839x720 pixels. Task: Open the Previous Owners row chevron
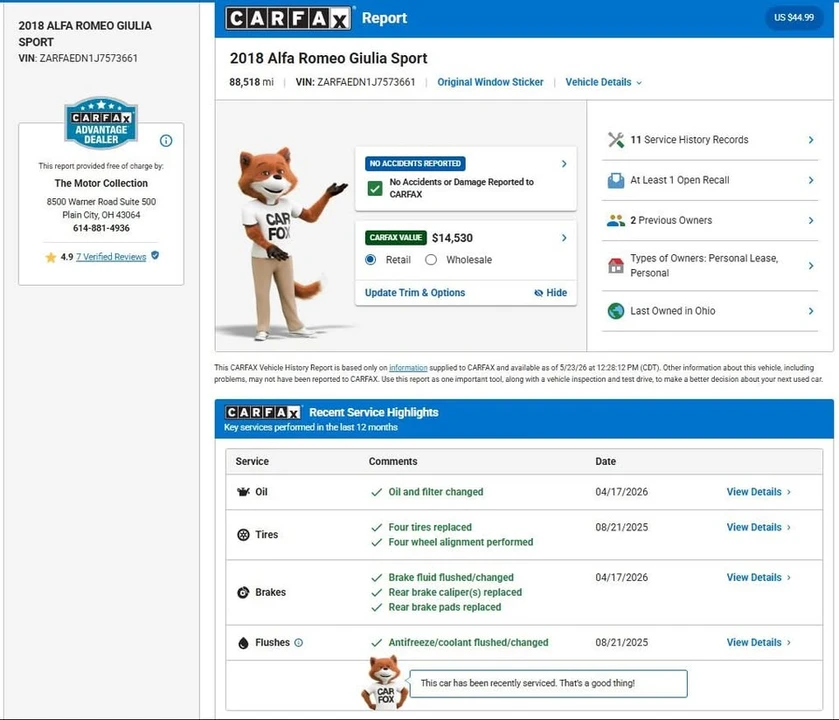811,220
